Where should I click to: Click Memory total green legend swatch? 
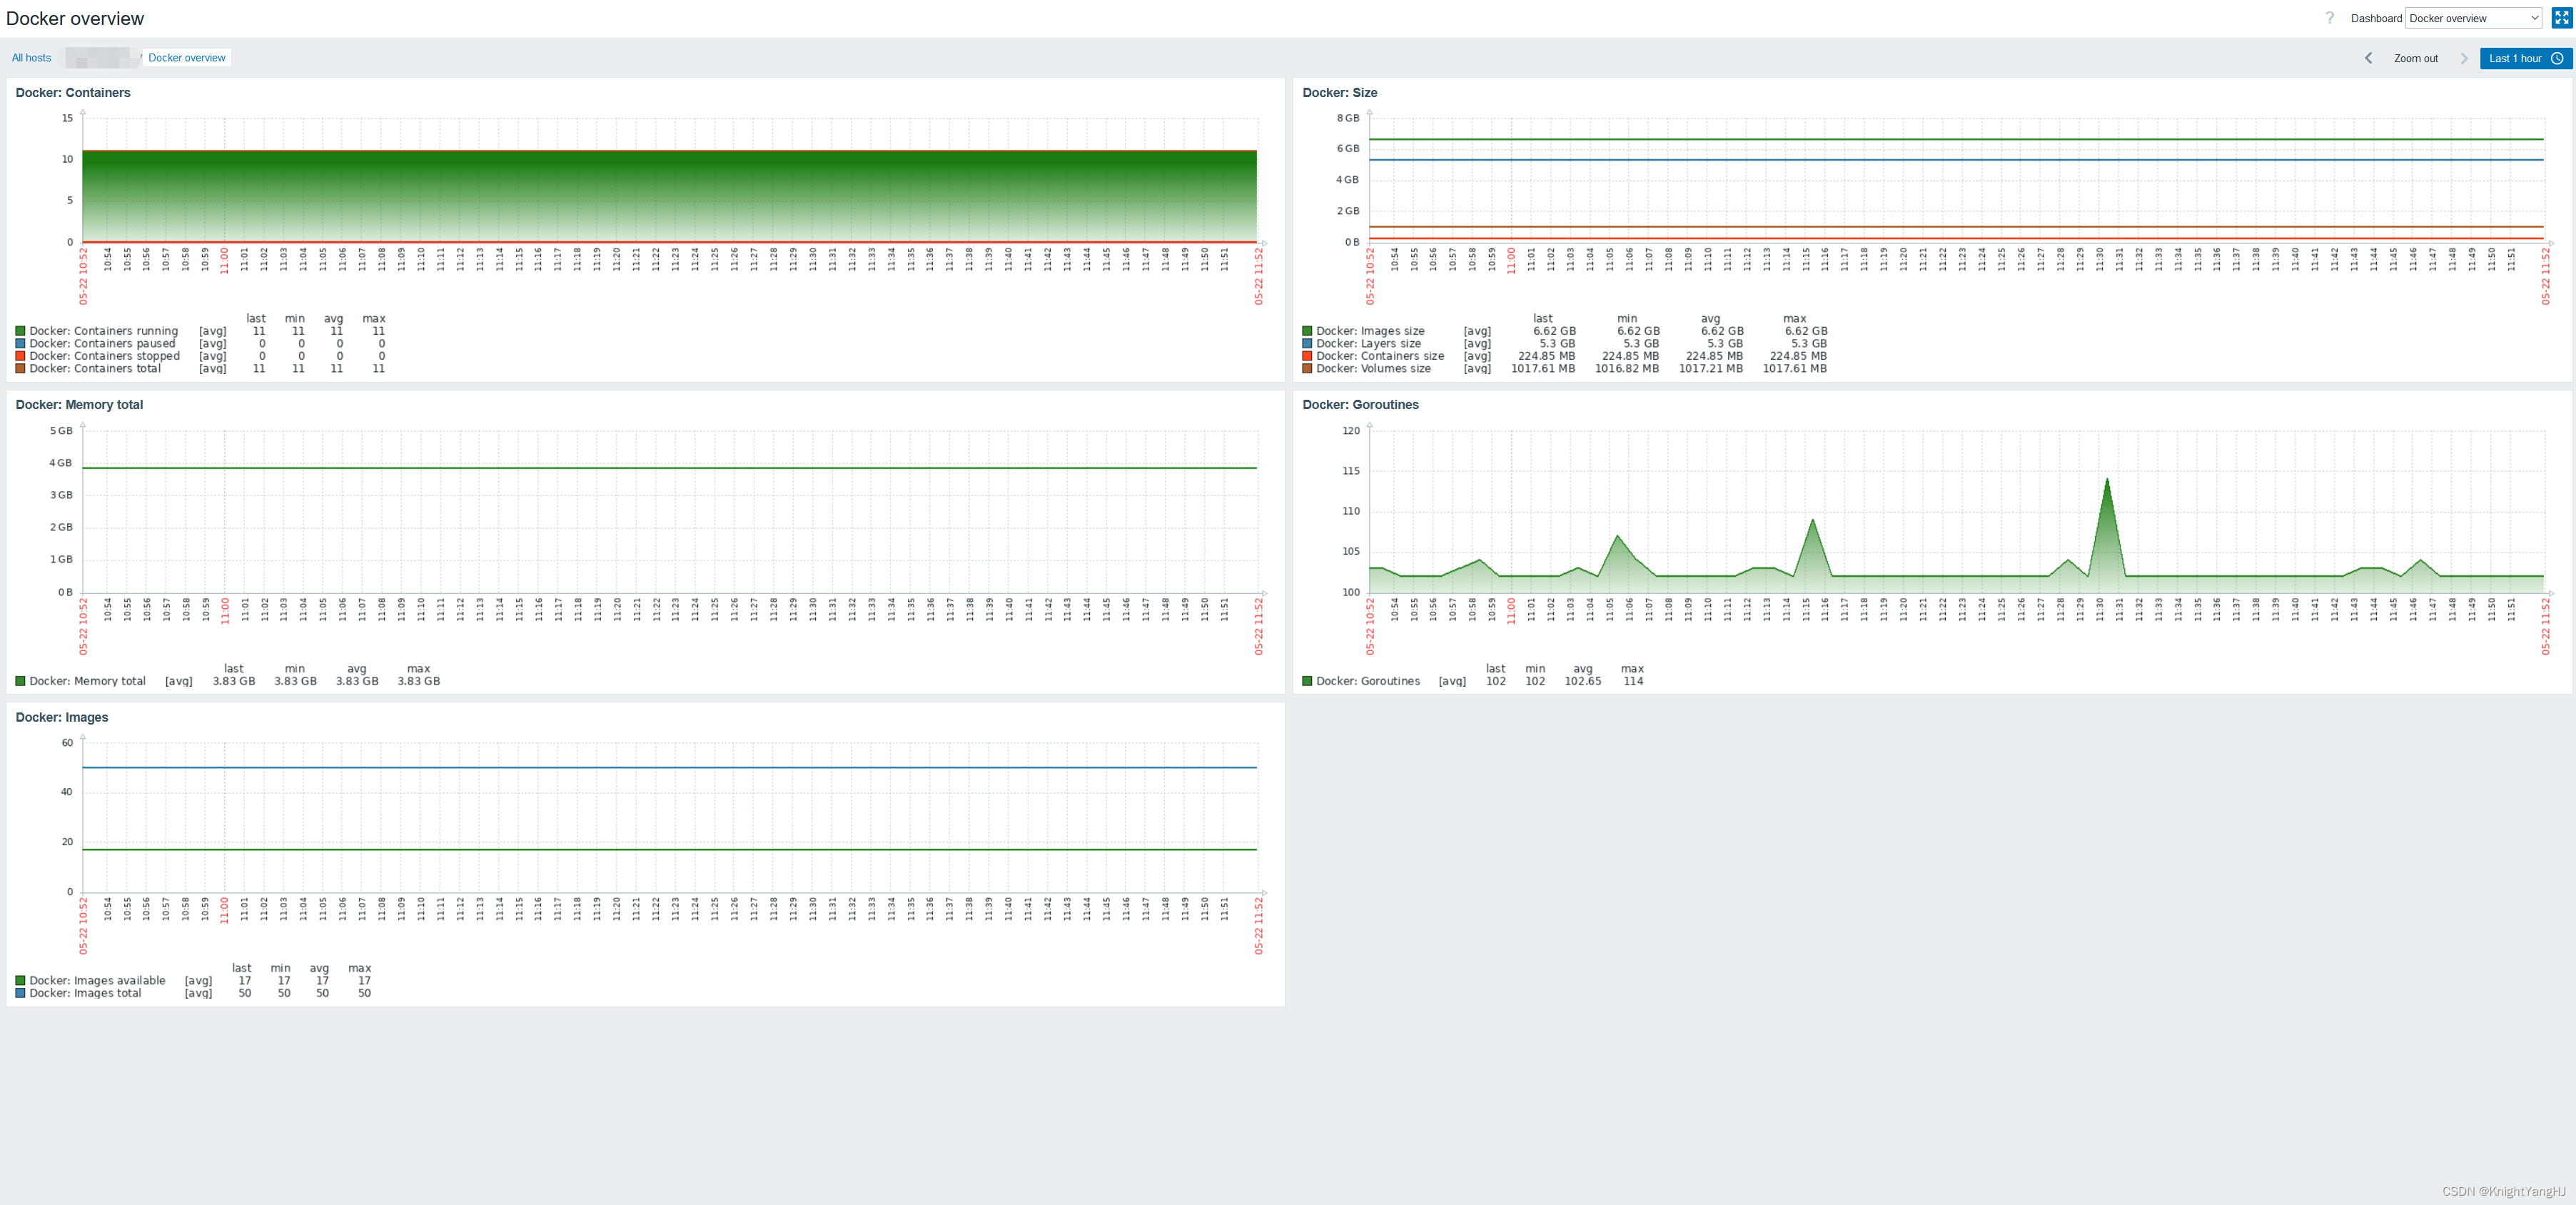point(20,681)
